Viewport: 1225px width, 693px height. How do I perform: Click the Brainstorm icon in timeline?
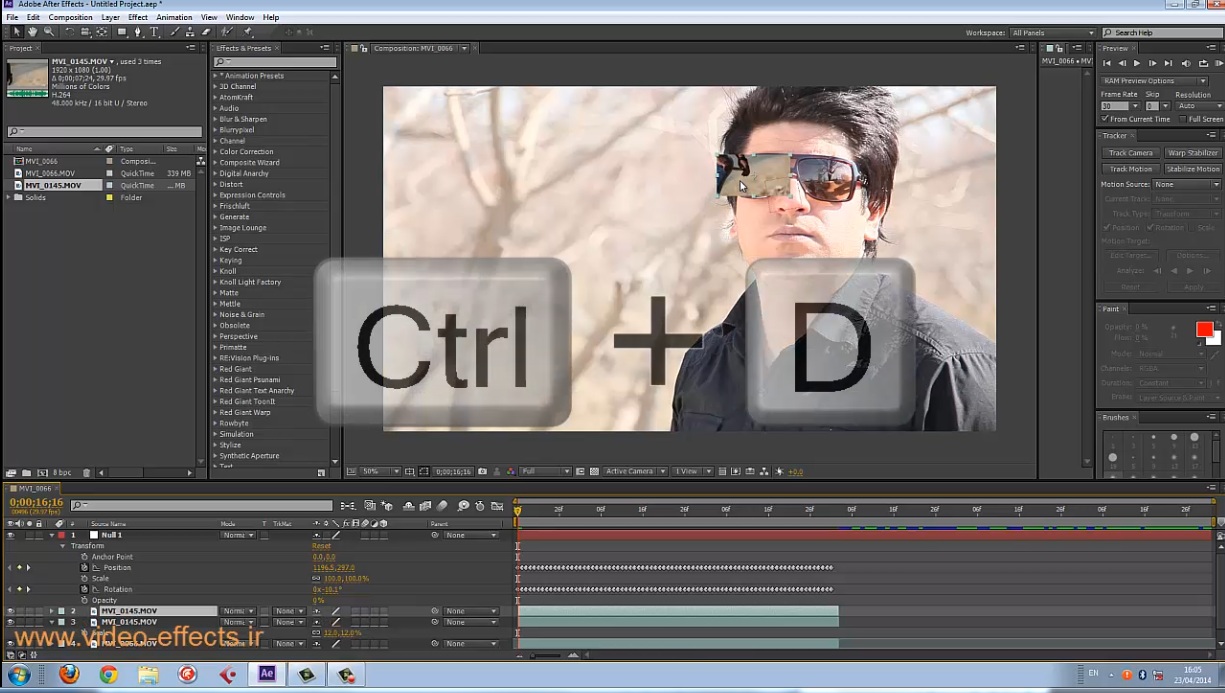click(x=463, y=506)
